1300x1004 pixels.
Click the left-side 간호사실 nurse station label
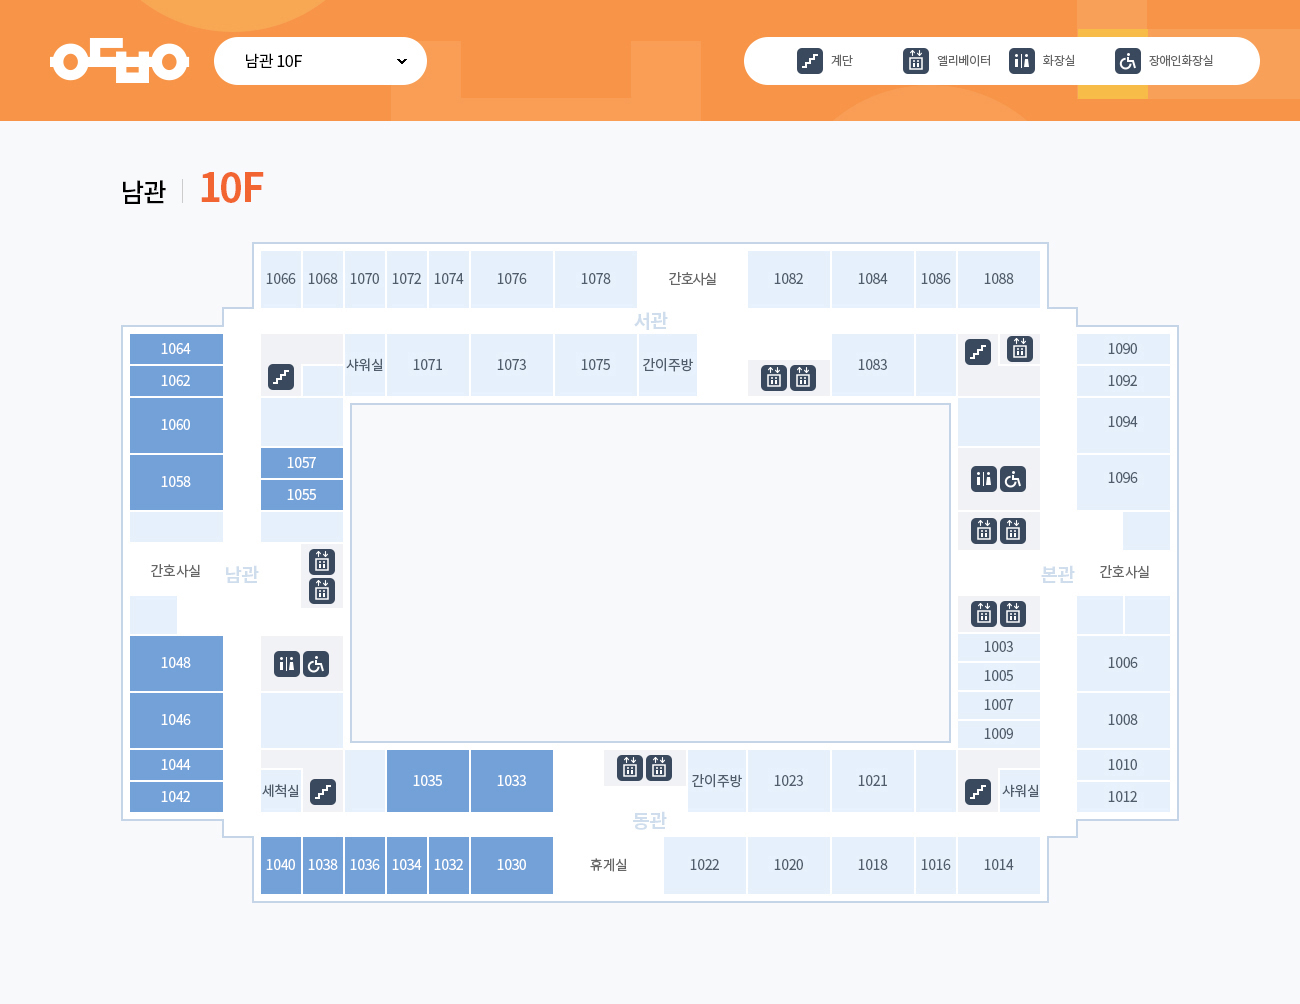coord(175,571)
